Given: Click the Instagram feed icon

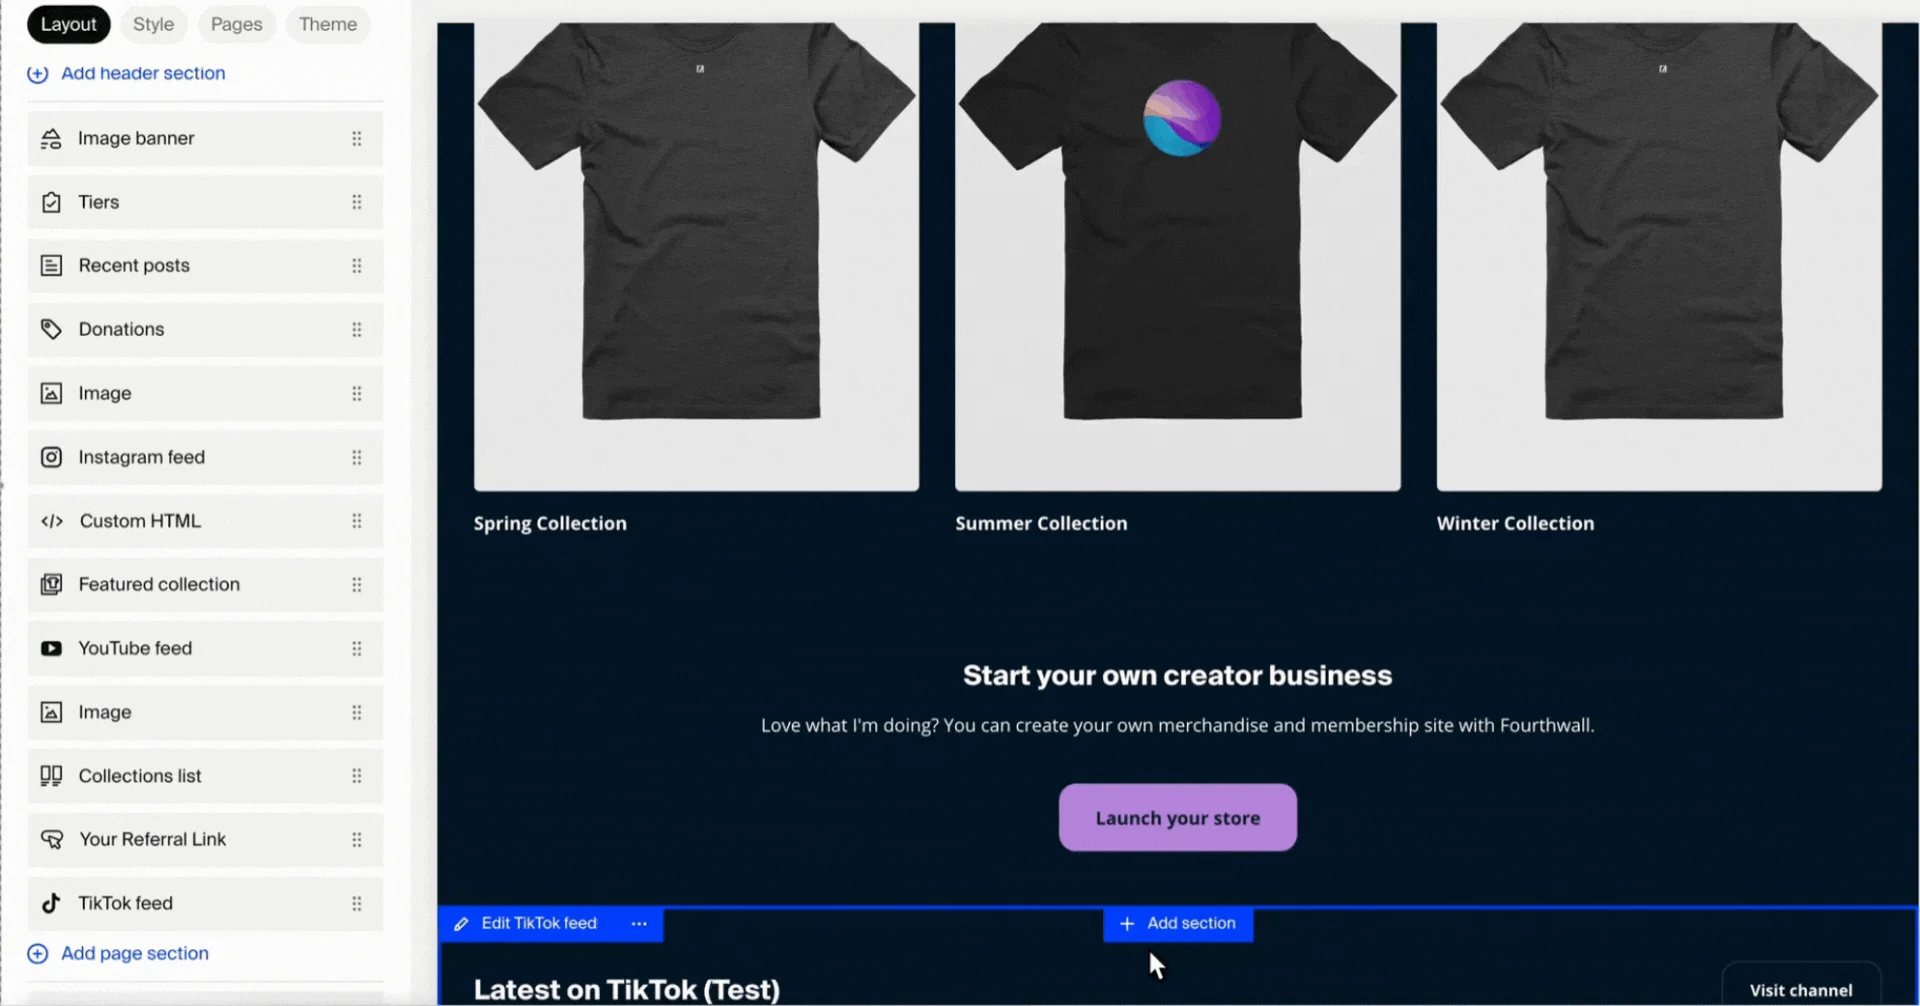Looking at the screenshot, I should coord(51,457).
